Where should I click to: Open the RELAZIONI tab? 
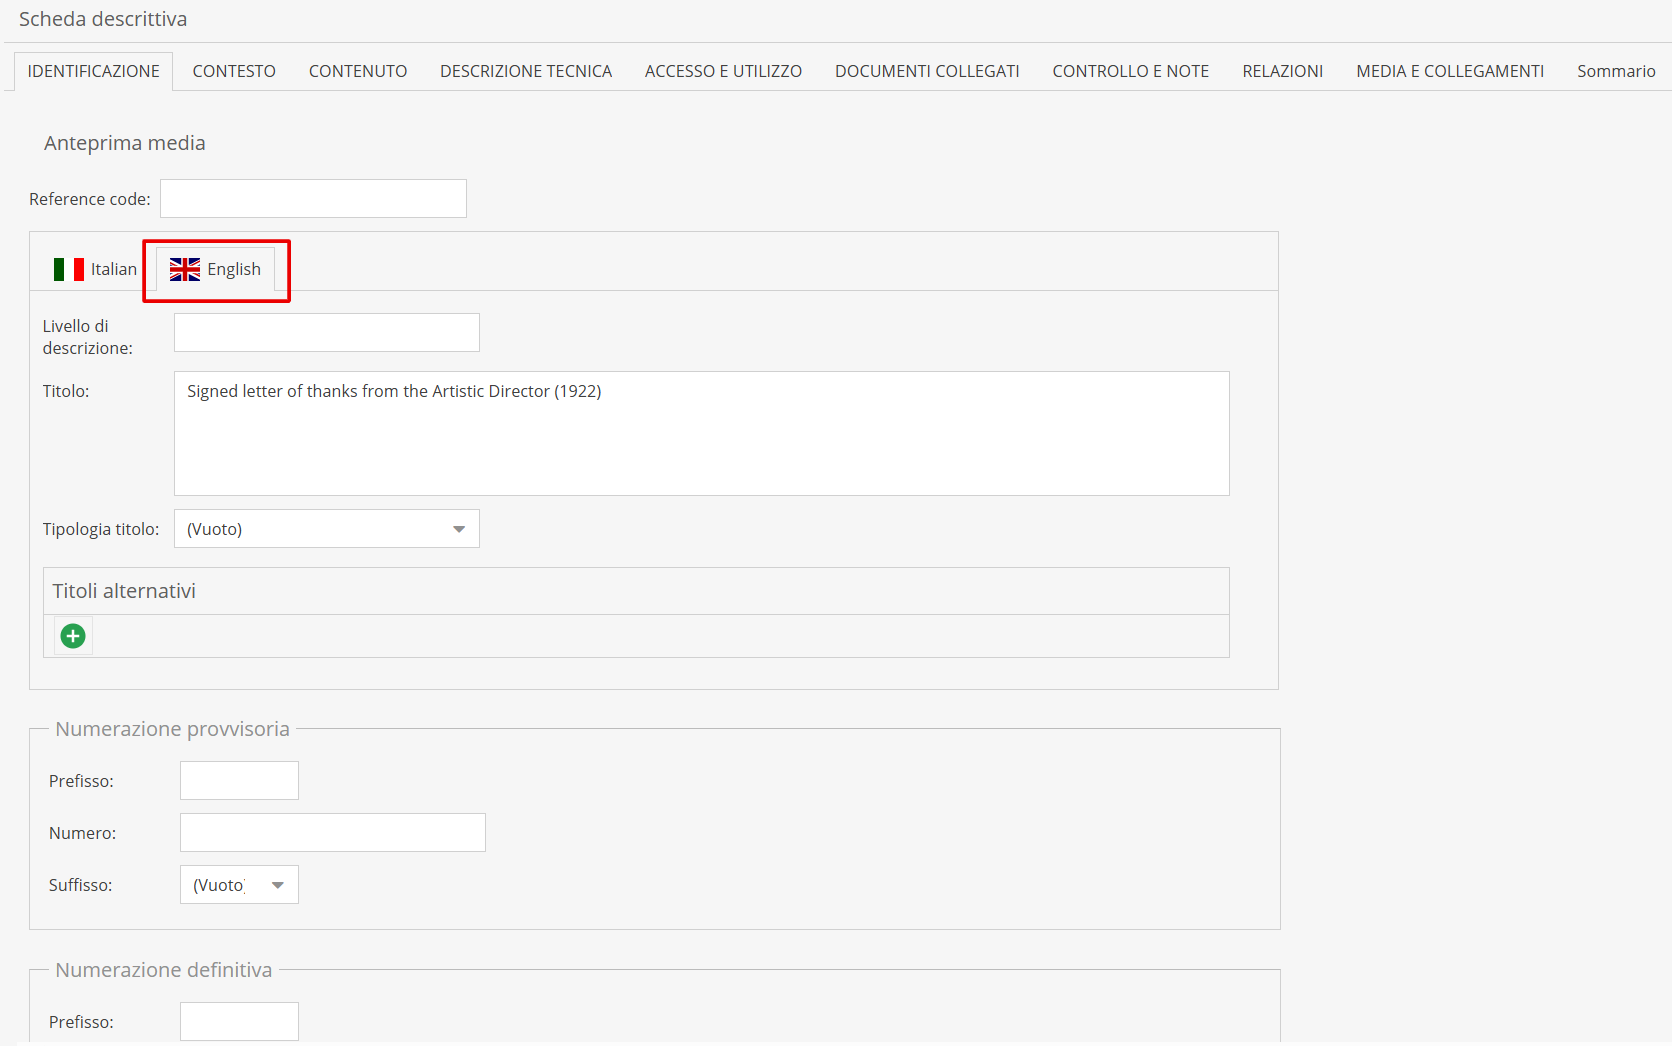(1282, 71)
